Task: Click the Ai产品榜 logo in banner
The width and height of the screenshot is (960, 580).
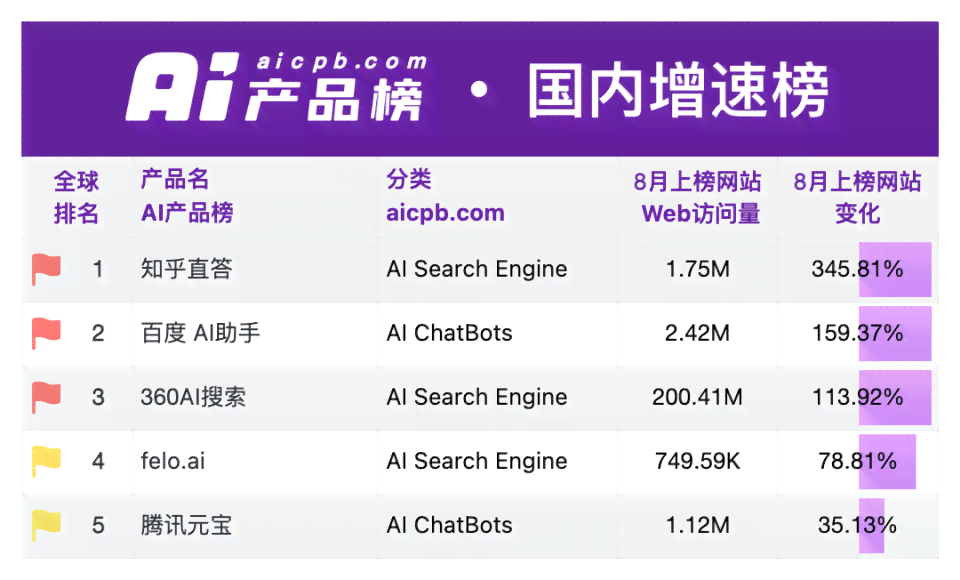Action: click(276, 88)
